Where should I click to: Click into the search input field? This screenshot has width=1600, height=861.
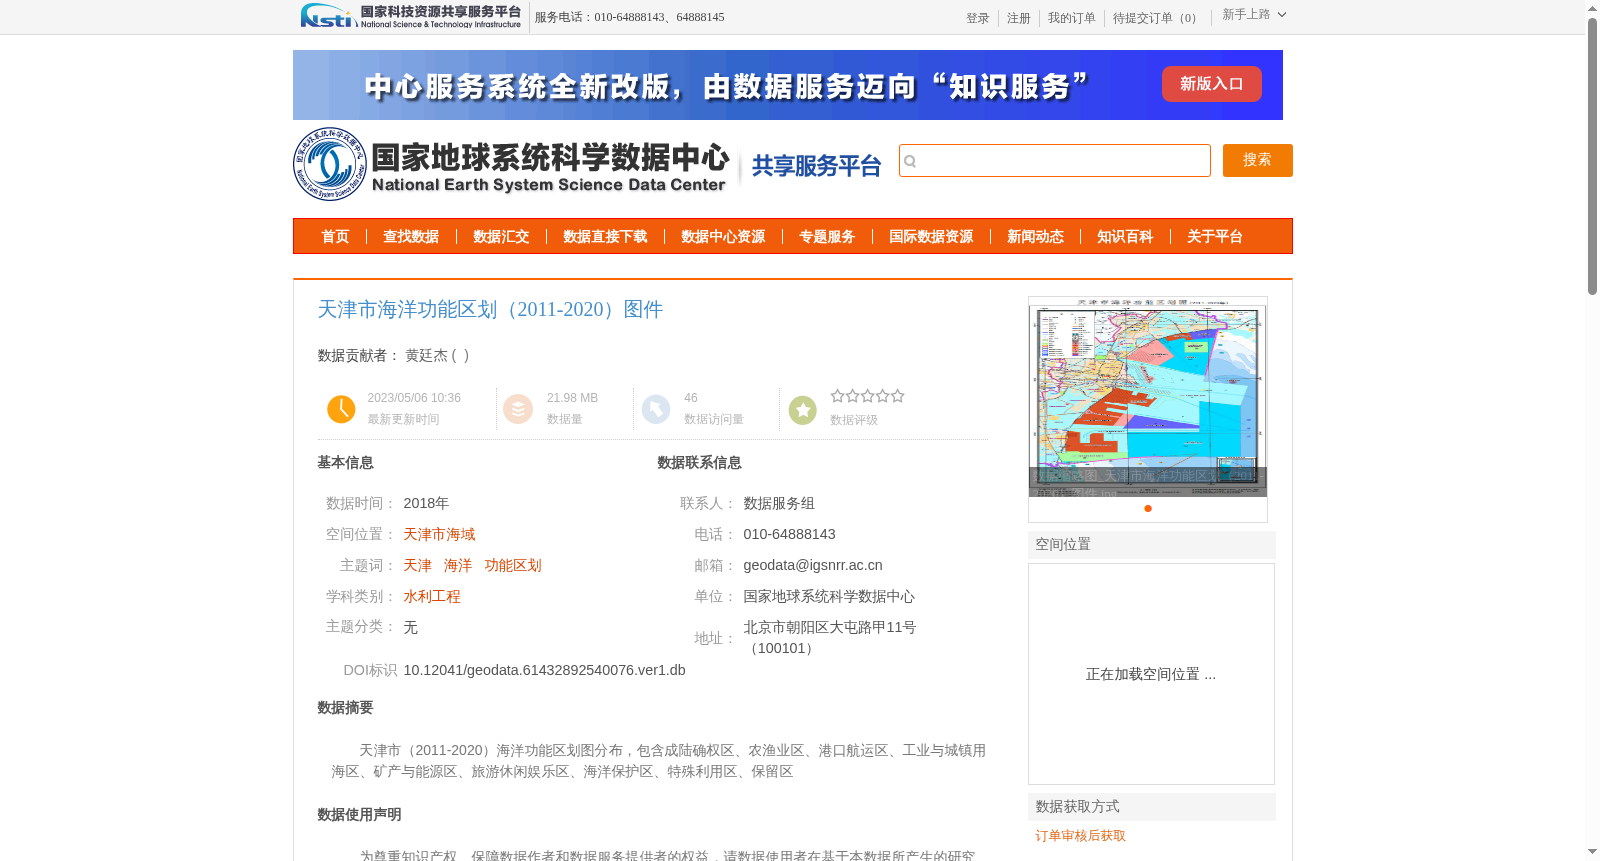1055,161
